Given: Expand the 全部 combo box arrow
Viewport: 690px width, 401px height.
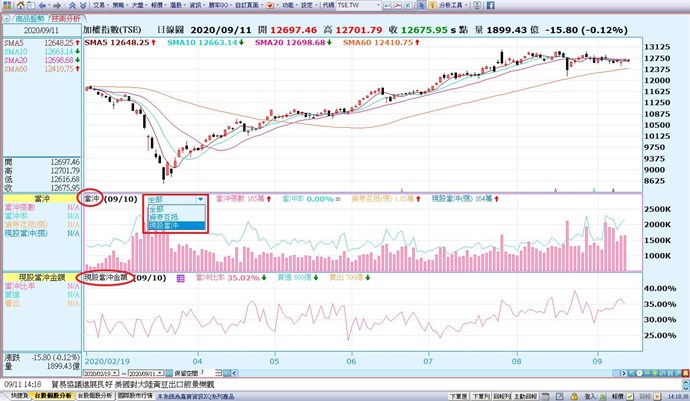Looking at the screenshot, I should [x=202, y=199].
